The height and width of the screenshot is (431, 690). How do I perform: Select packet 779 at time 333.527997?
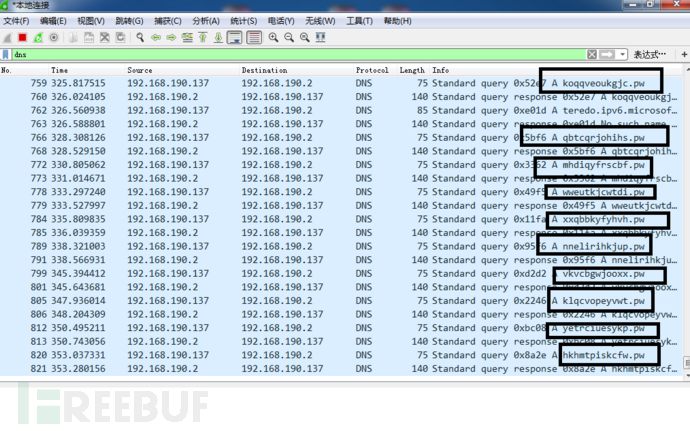pos(341,206)
